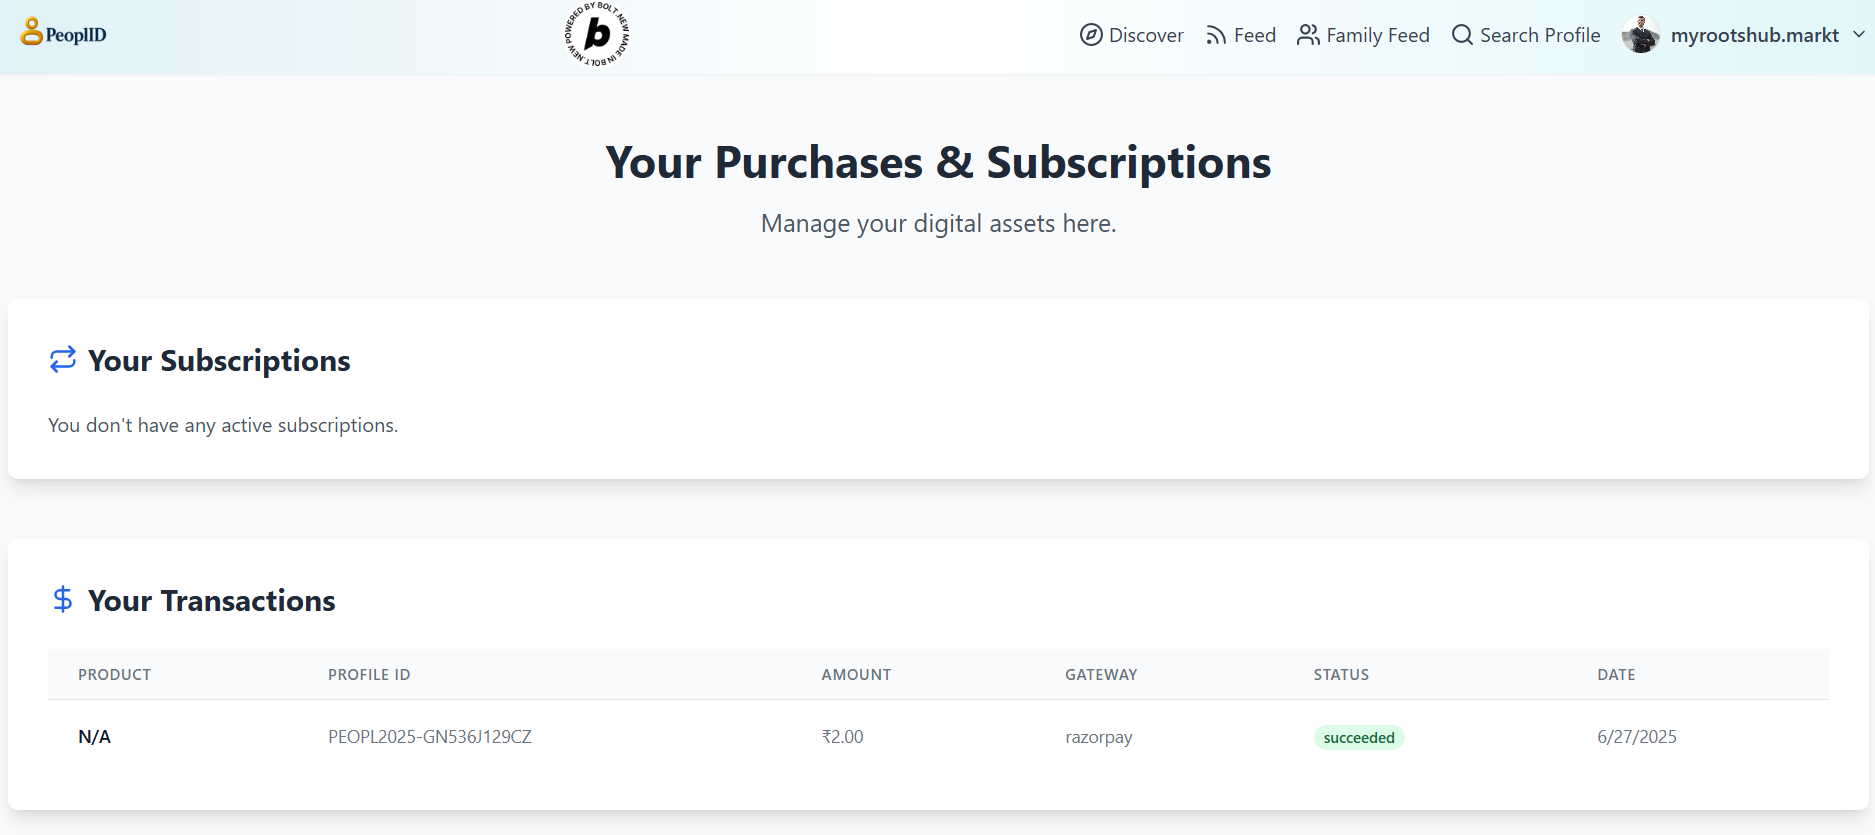This screenshot has width=1875, height=835.
Task: Click the Discover compass icon
Action: click(1091, 35)
